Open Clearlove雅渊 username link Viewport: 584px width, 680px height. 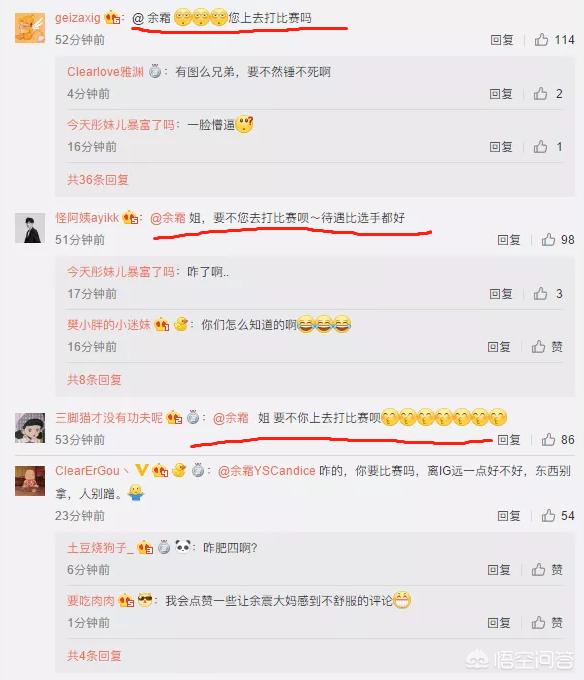tap(105, 72)
